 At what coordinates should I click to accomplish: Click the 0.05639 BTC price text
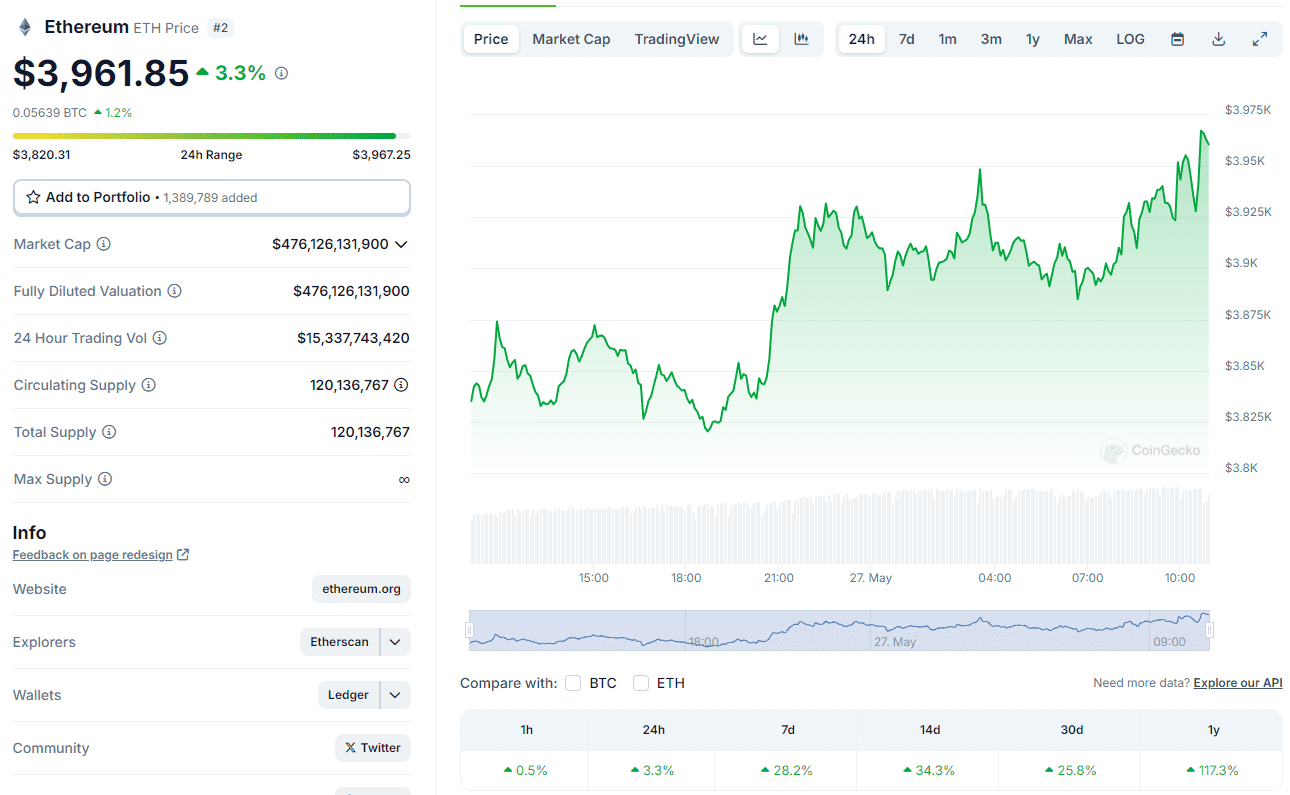50,112
